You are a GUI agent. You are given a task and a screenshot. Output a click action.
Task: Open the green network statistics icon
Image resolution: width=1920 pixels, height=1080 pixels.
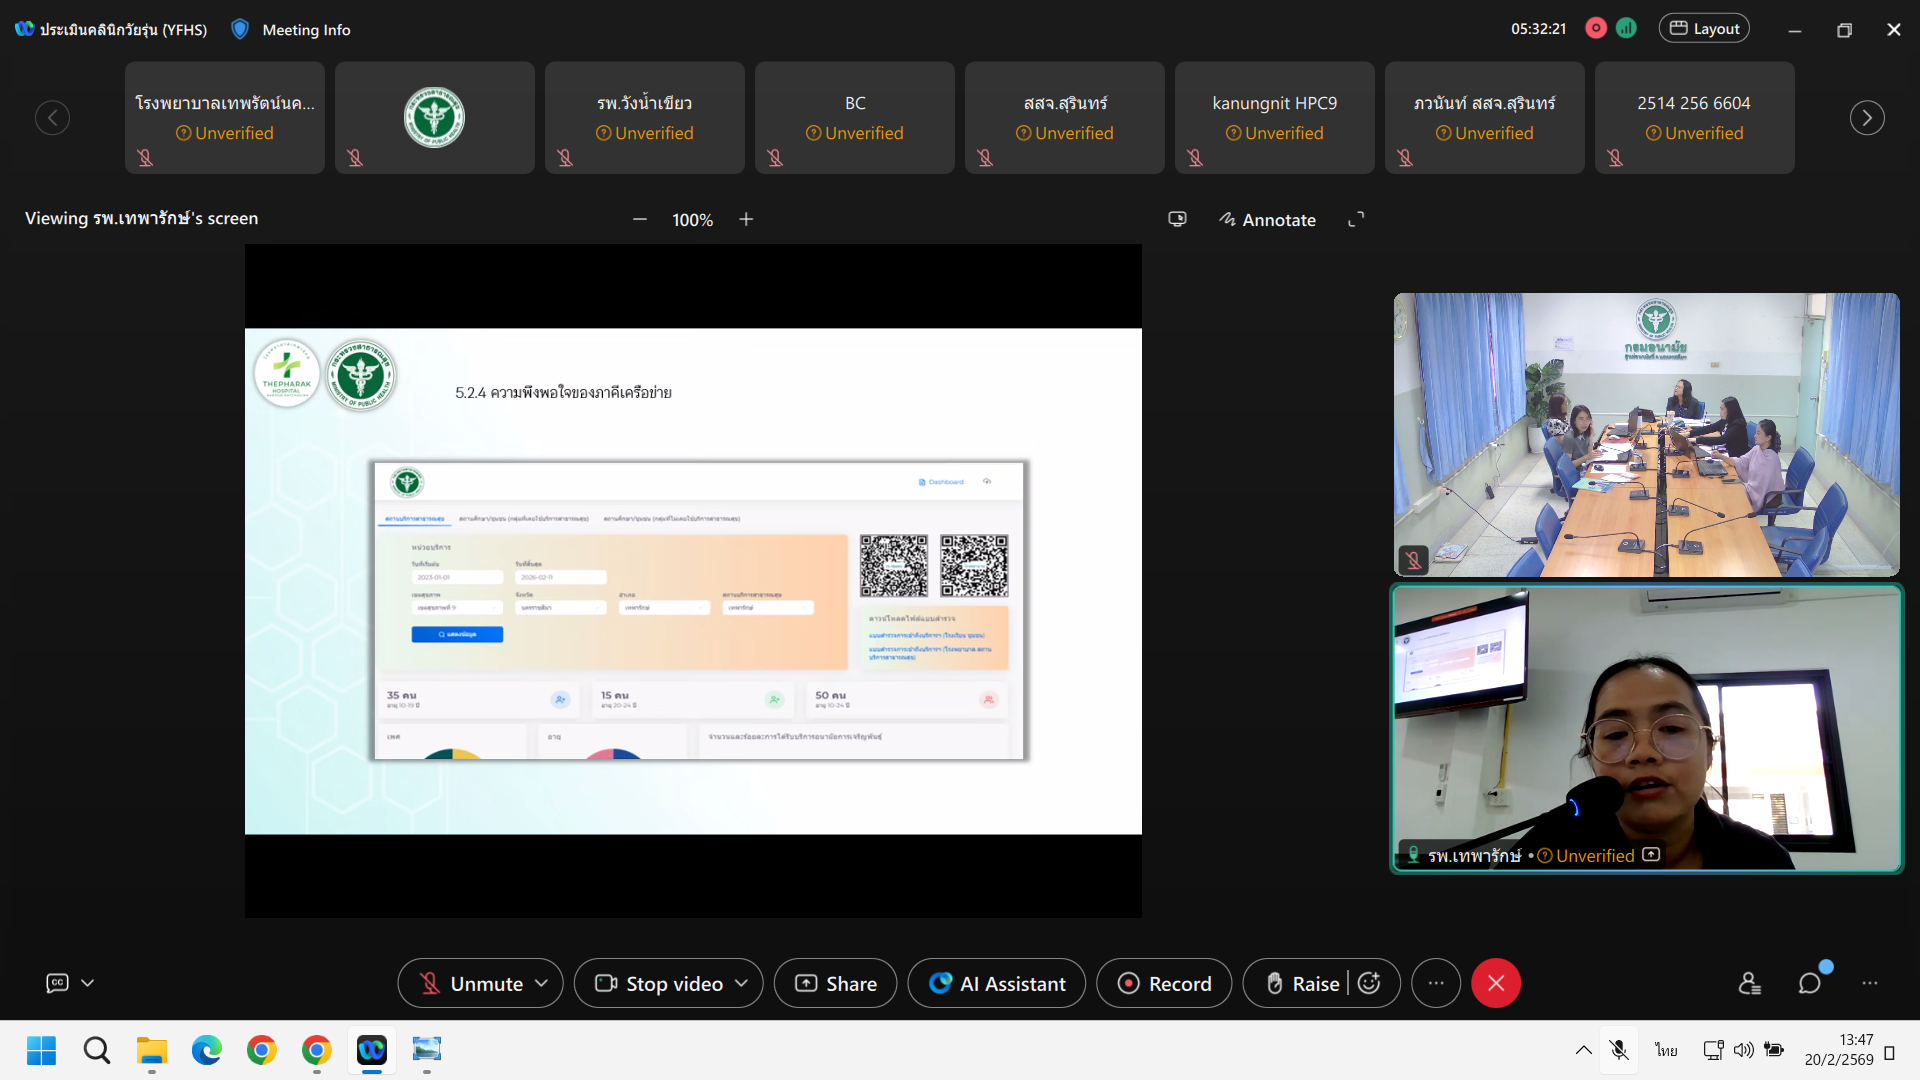[1627, 29]
